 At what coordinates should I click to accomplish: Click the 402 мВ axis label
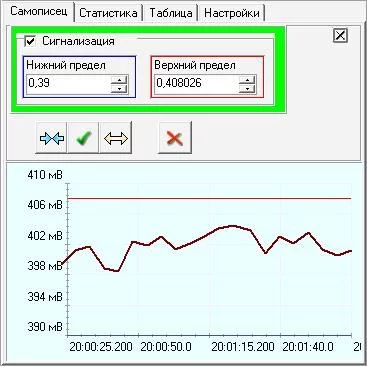point(45,236)
